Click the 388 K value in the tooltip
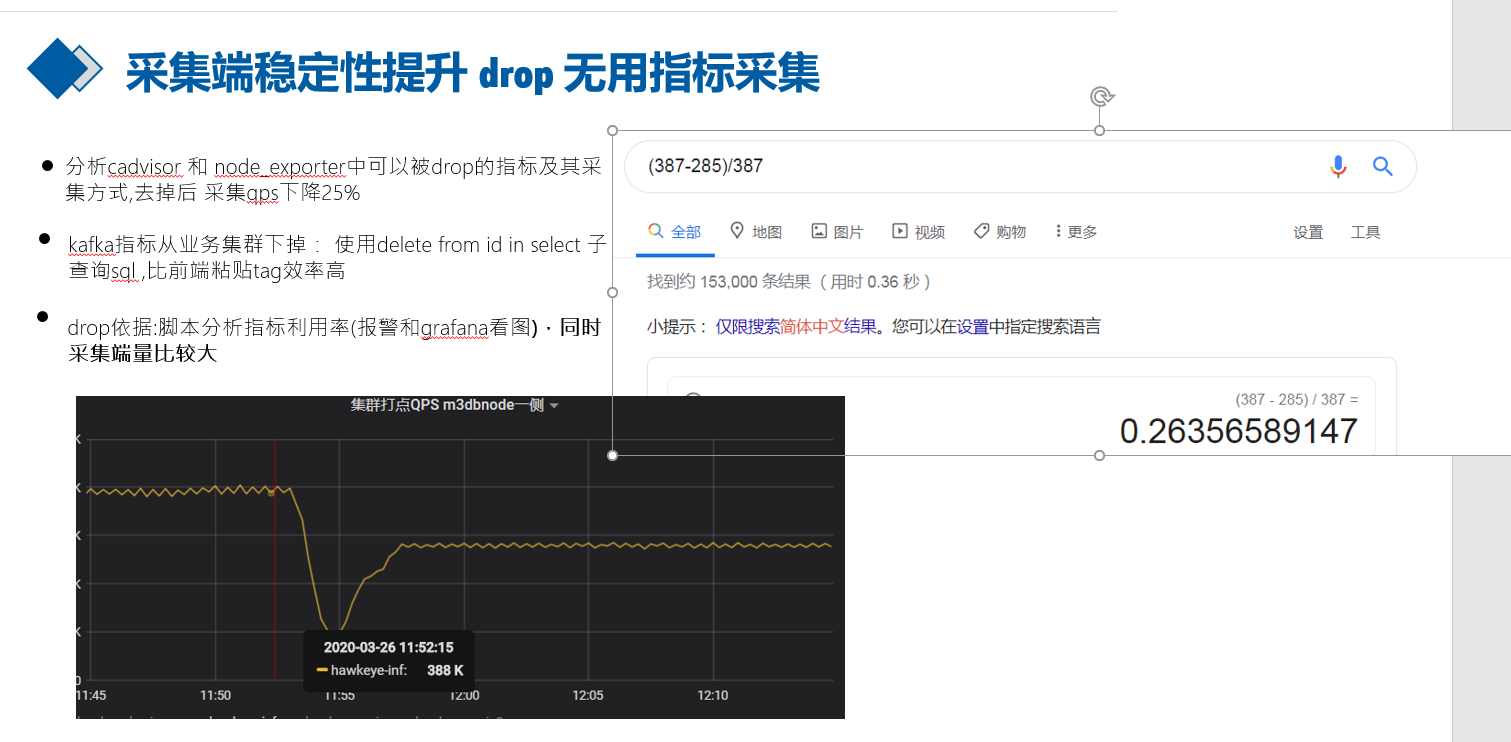1511x742 pixels. (445, 670)
